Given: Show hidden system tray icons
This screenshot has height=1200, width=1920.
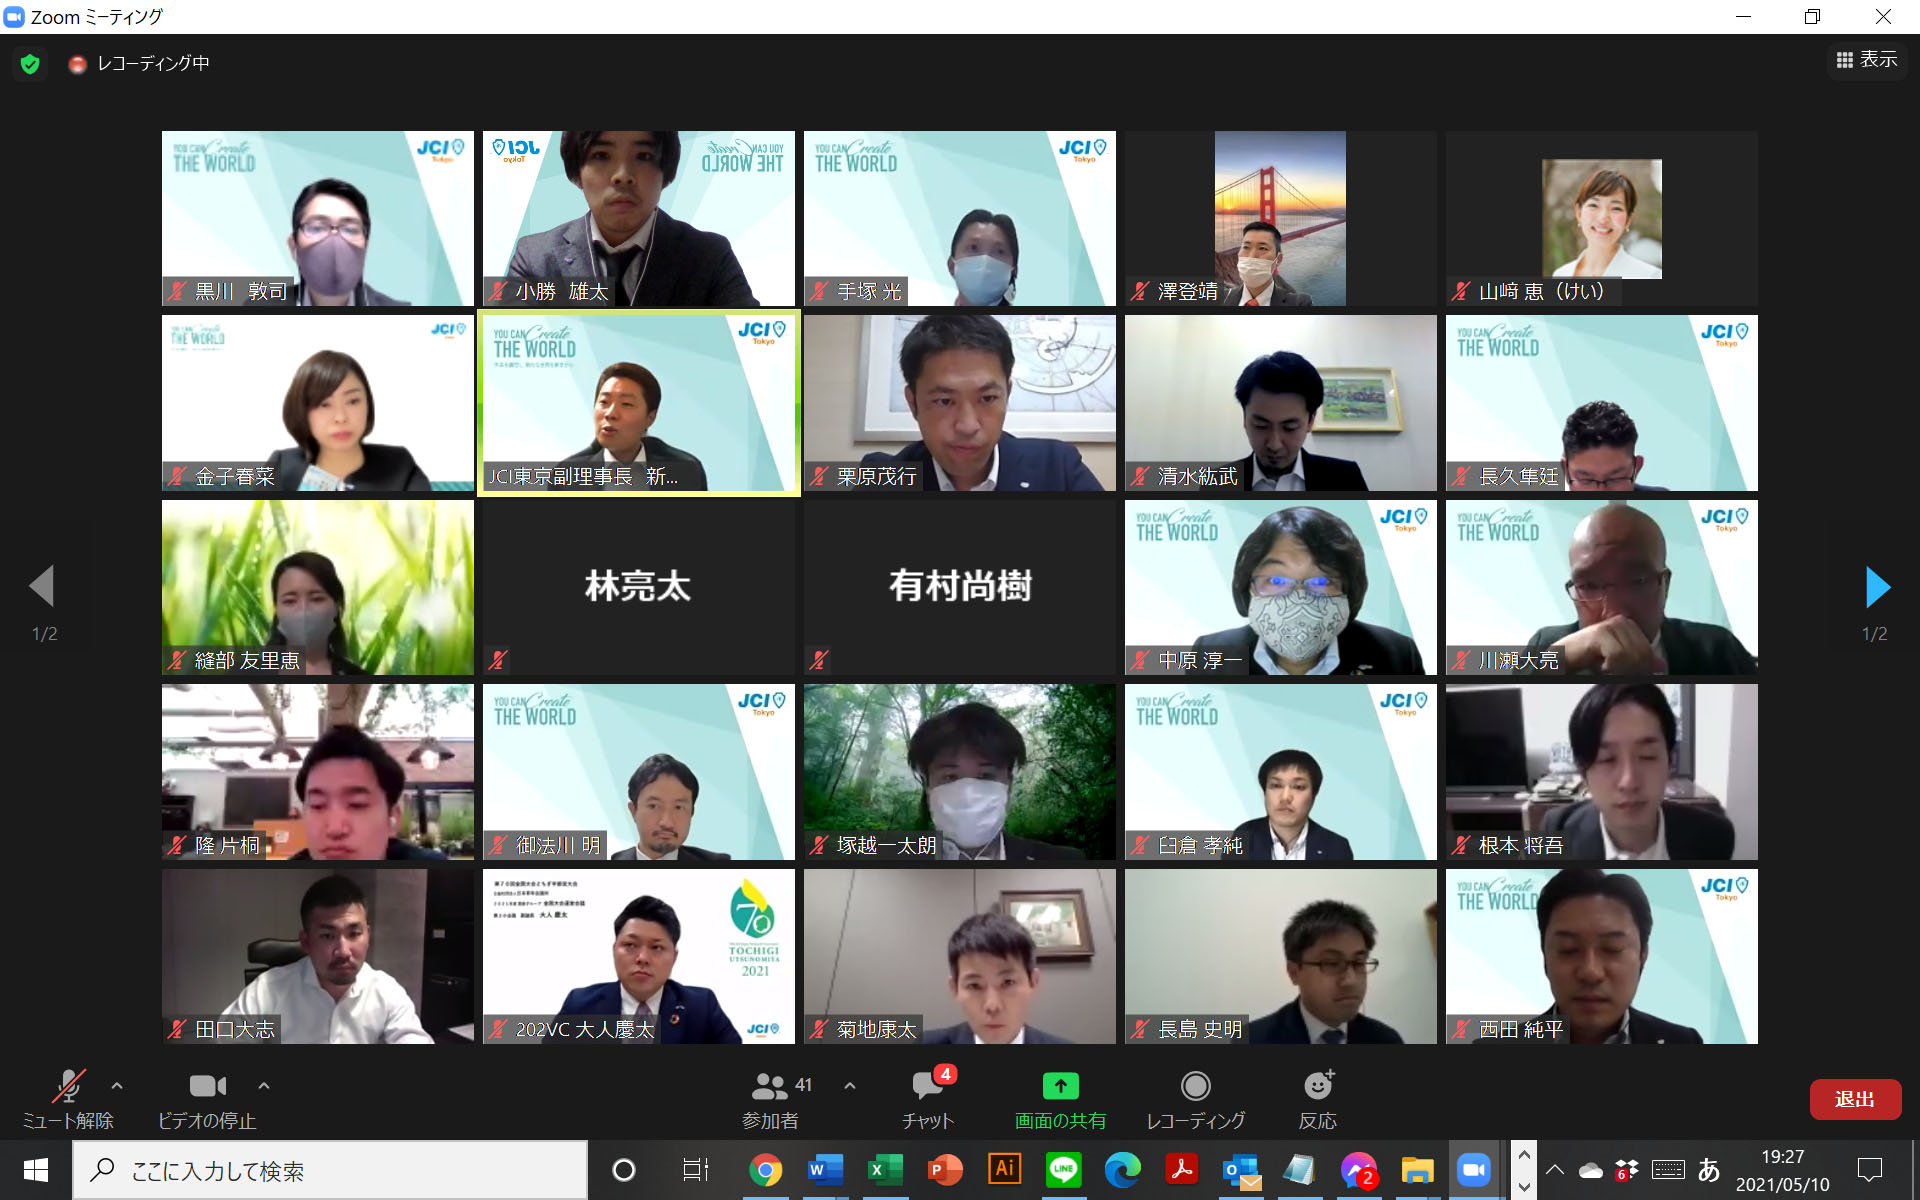Looking at the screenshot, I should click(1555, 1169).
